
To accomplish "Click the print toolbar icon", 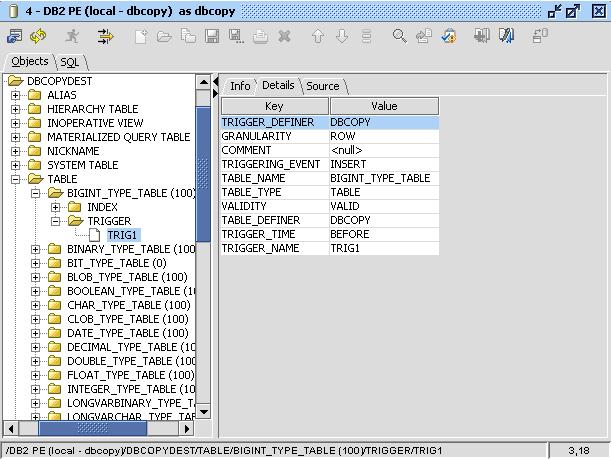I will [x=260, y=37].
